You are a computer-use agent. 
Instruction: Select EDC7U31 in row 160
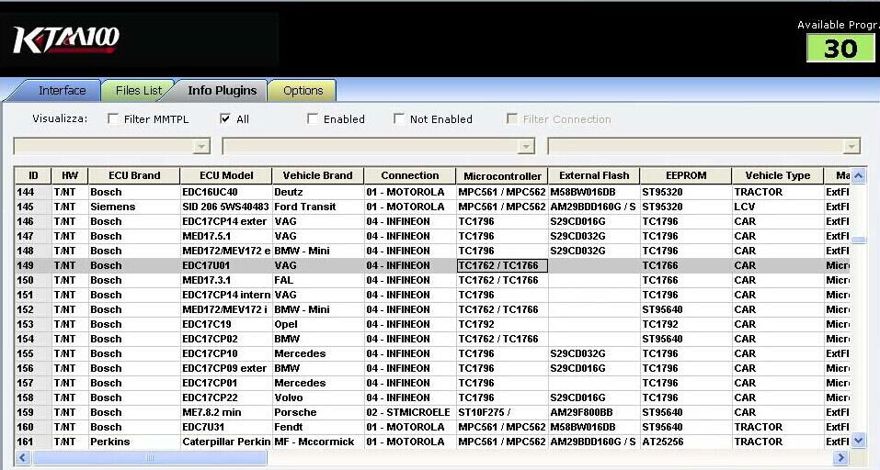click(x=226, y=427)
